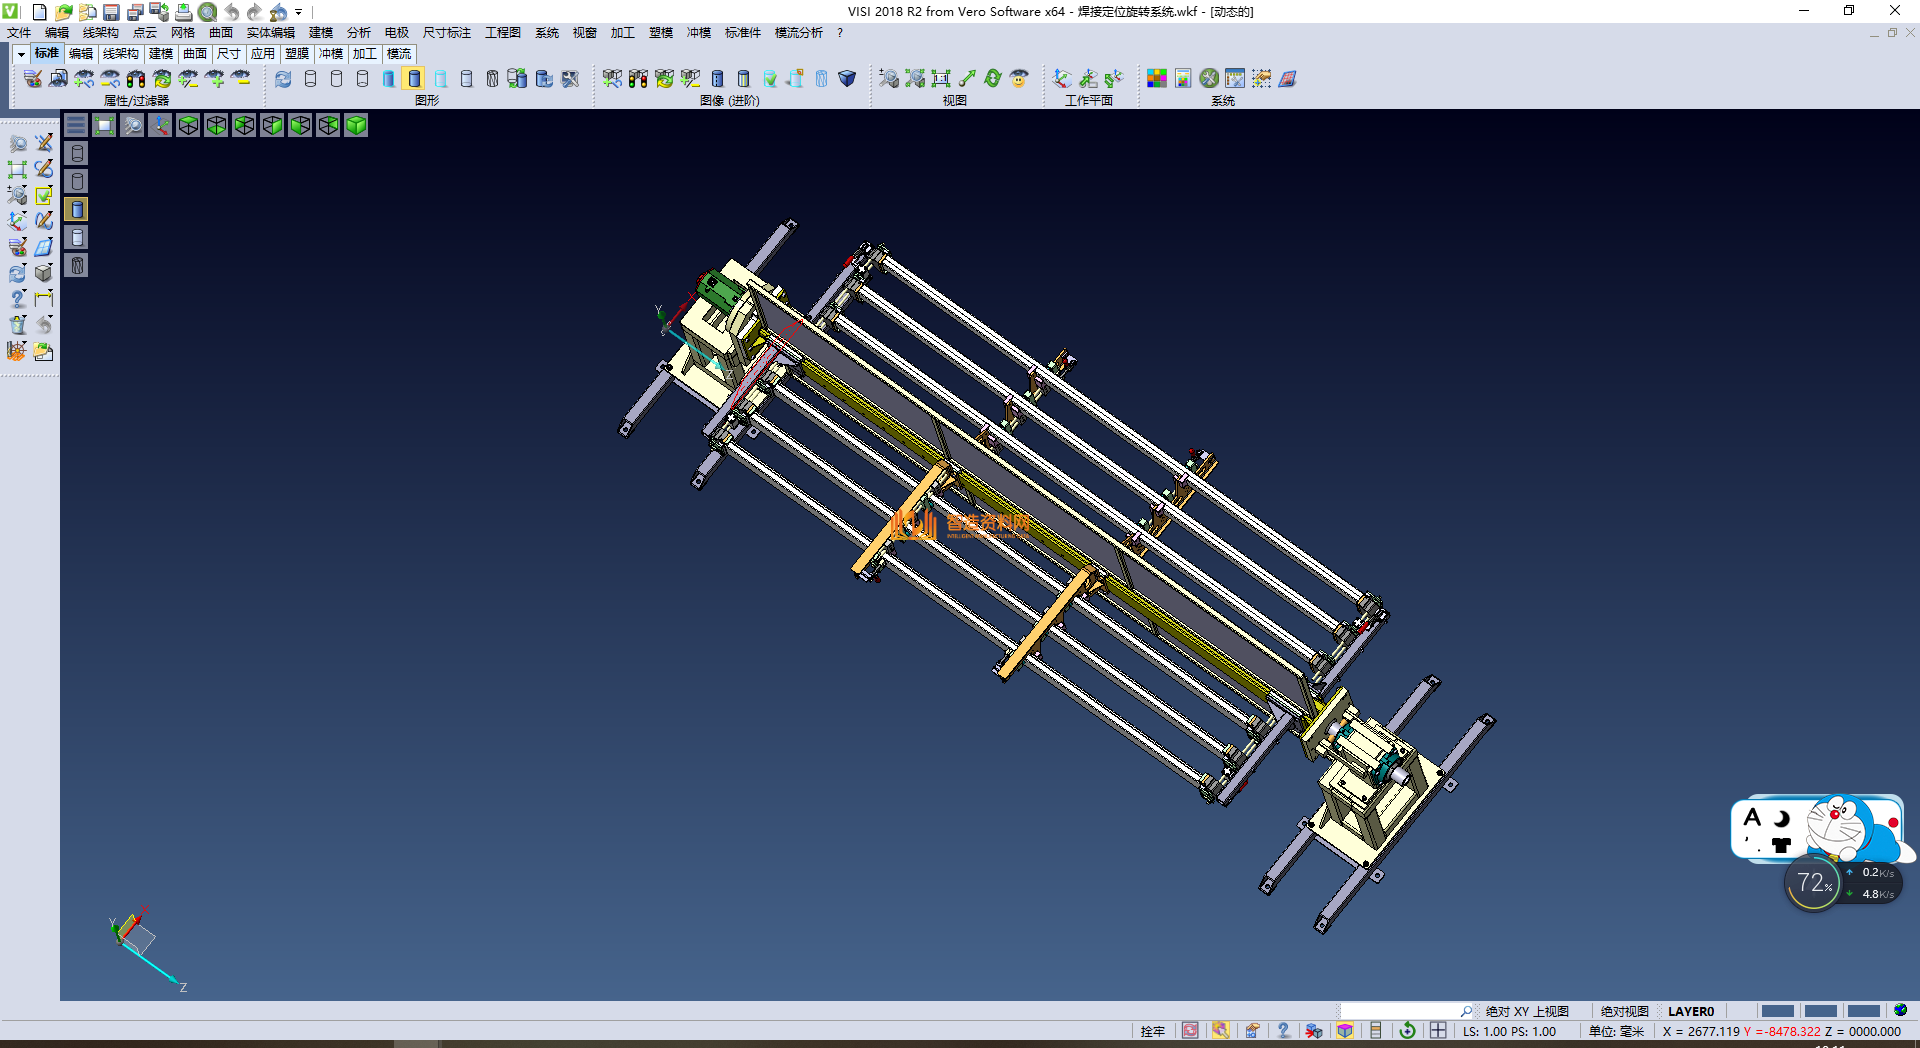This screenshot has width=1920, height=1048.
Task: Toggle the highlighted cube icon in status bar
Action: [1345, 1031]
